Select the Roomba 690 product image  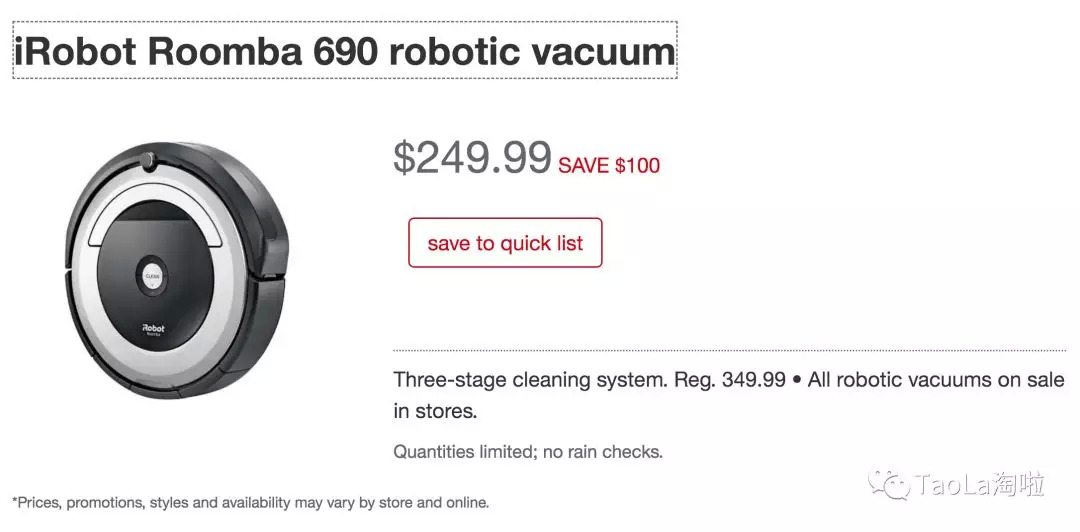point(175,270)
